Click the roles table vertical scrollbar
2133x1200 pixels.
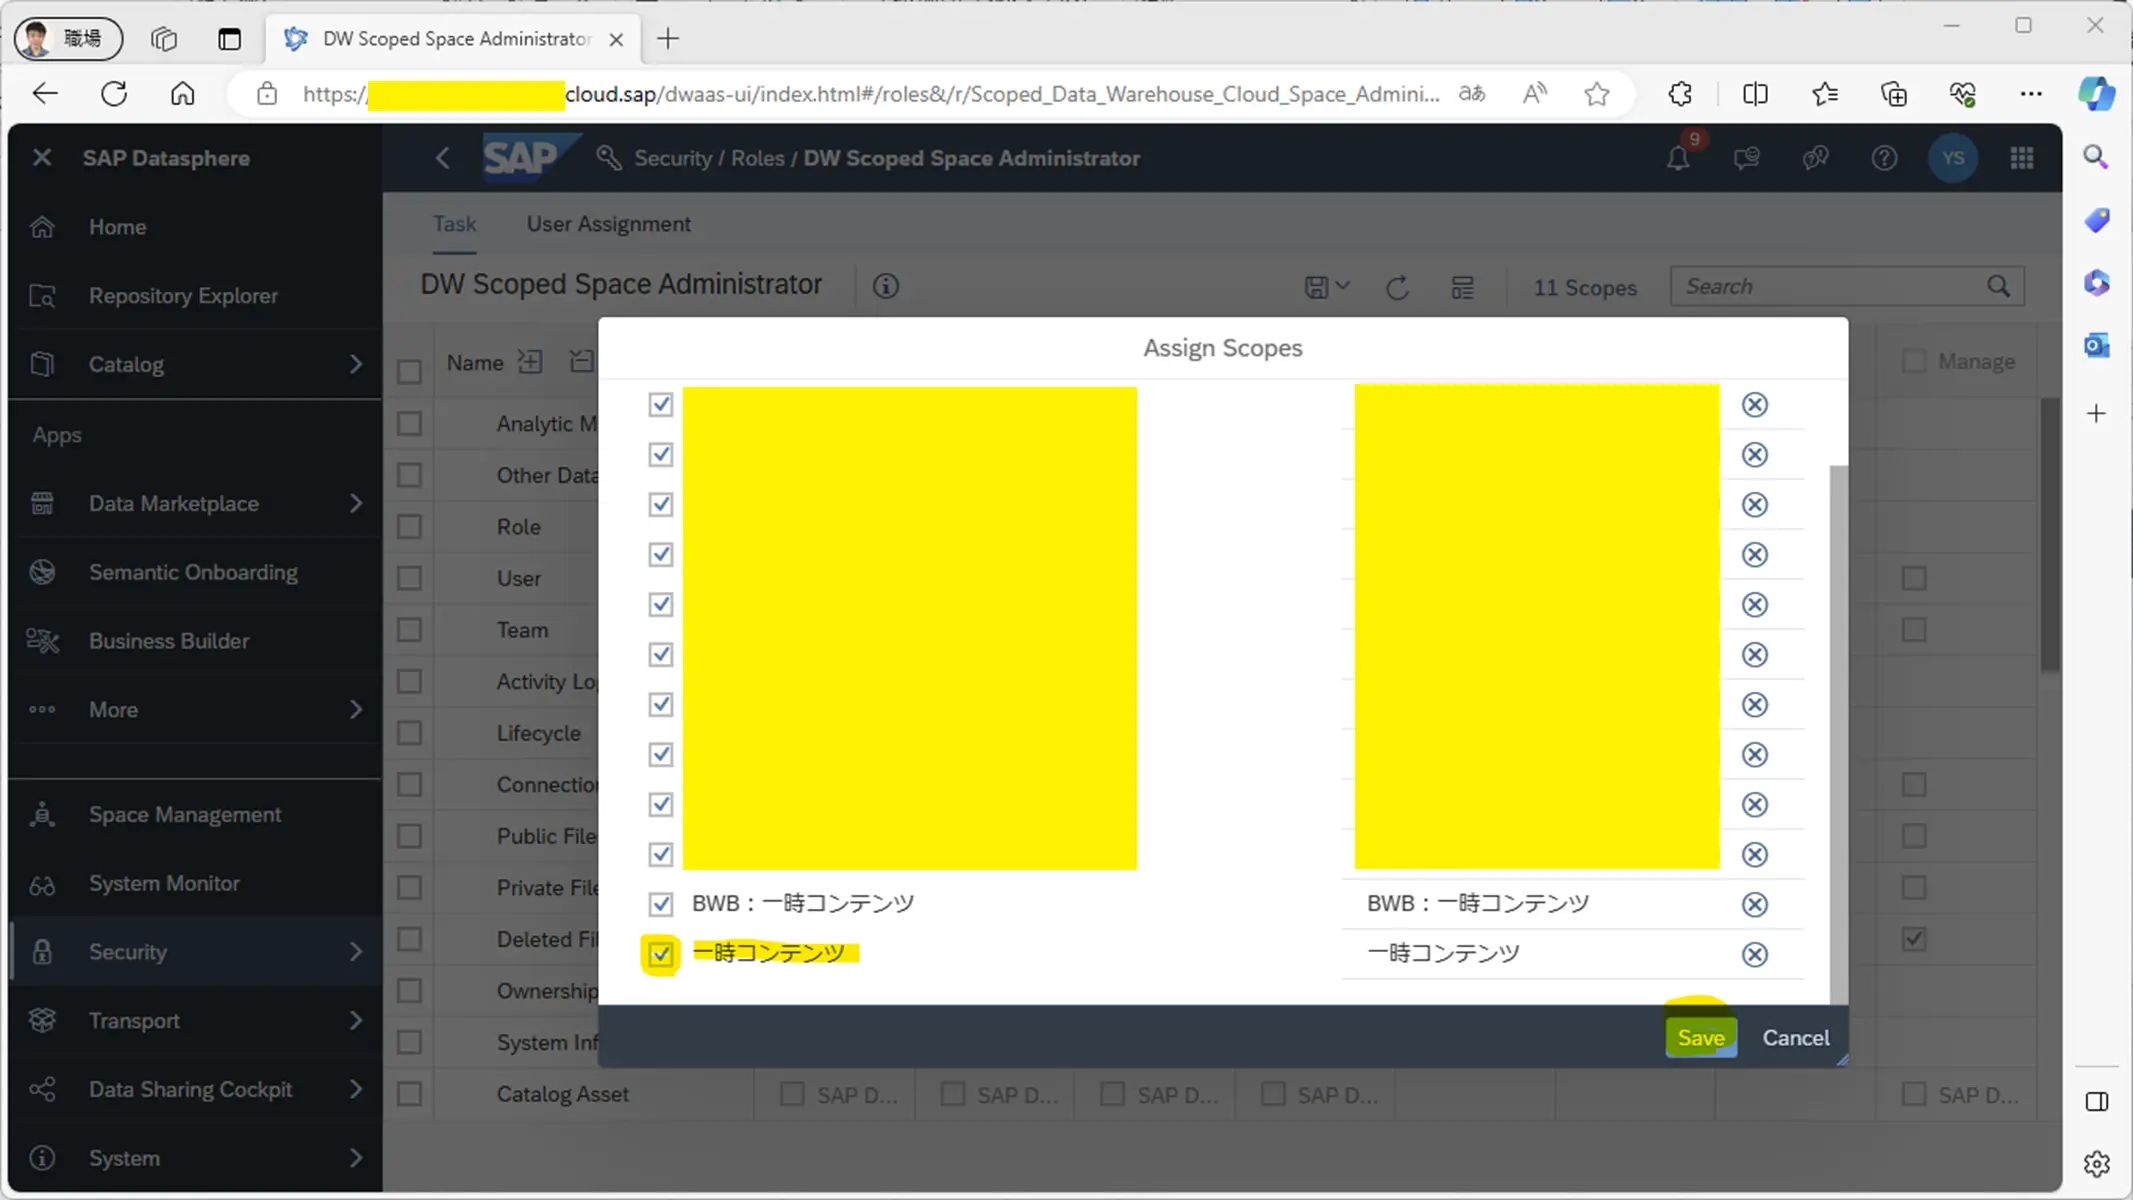(x=2050, y=535)
